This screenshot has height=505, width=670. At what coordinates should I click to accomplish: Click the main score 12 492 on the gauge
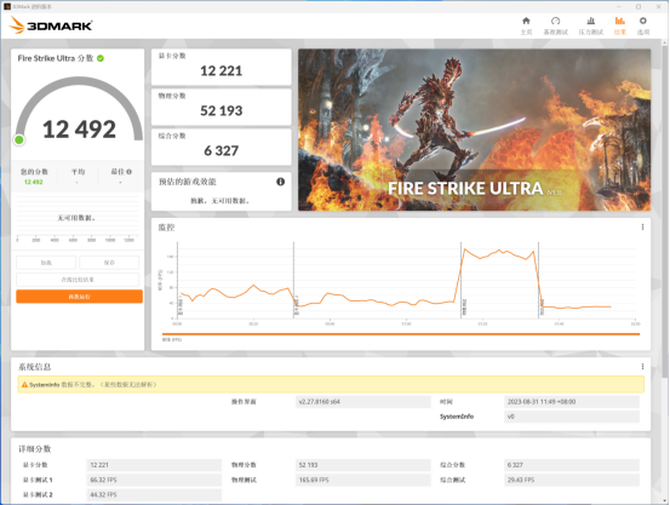pyautogui.click(x=79, y=129)
